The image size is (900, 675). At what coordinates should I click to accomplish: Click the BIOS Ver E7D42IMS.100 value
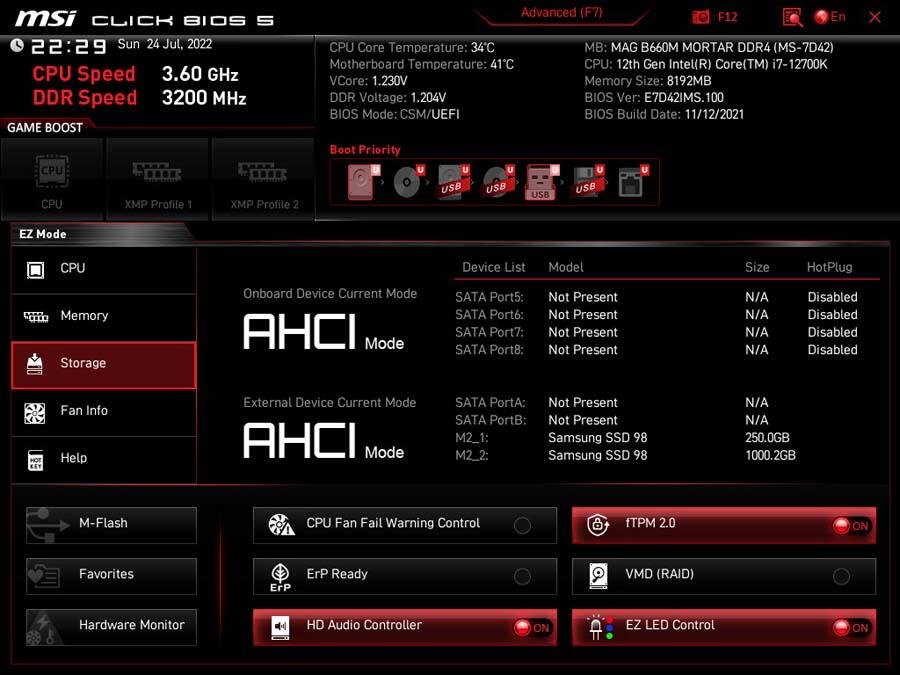(x=684, y=98)
